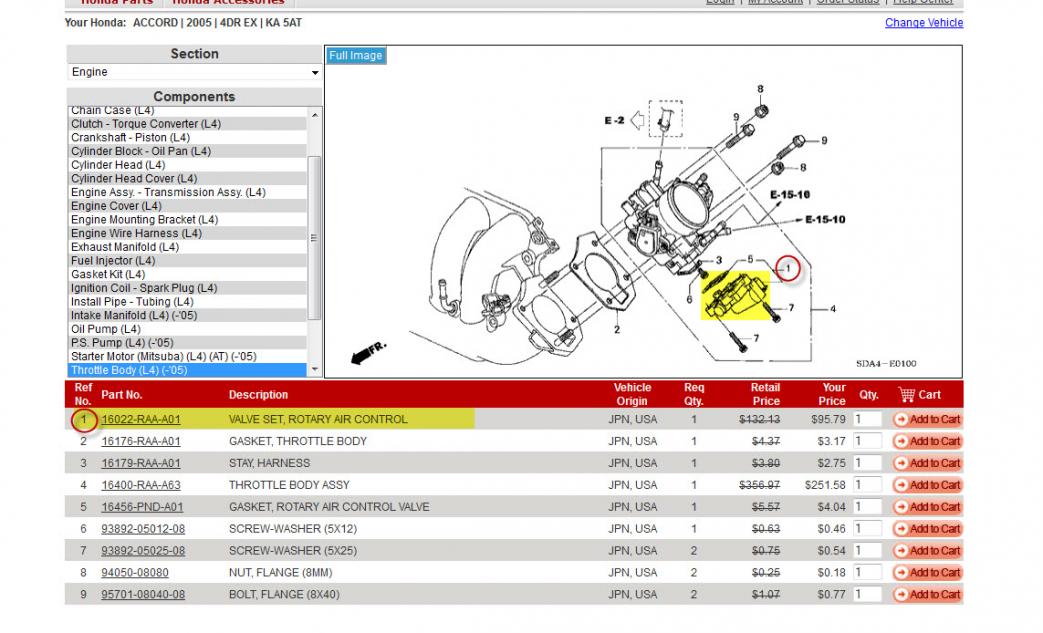Open the Section dropdown showing Engine
This screenshot has width=1043, height=633.
pyautogui.click(x=194, y=73)
